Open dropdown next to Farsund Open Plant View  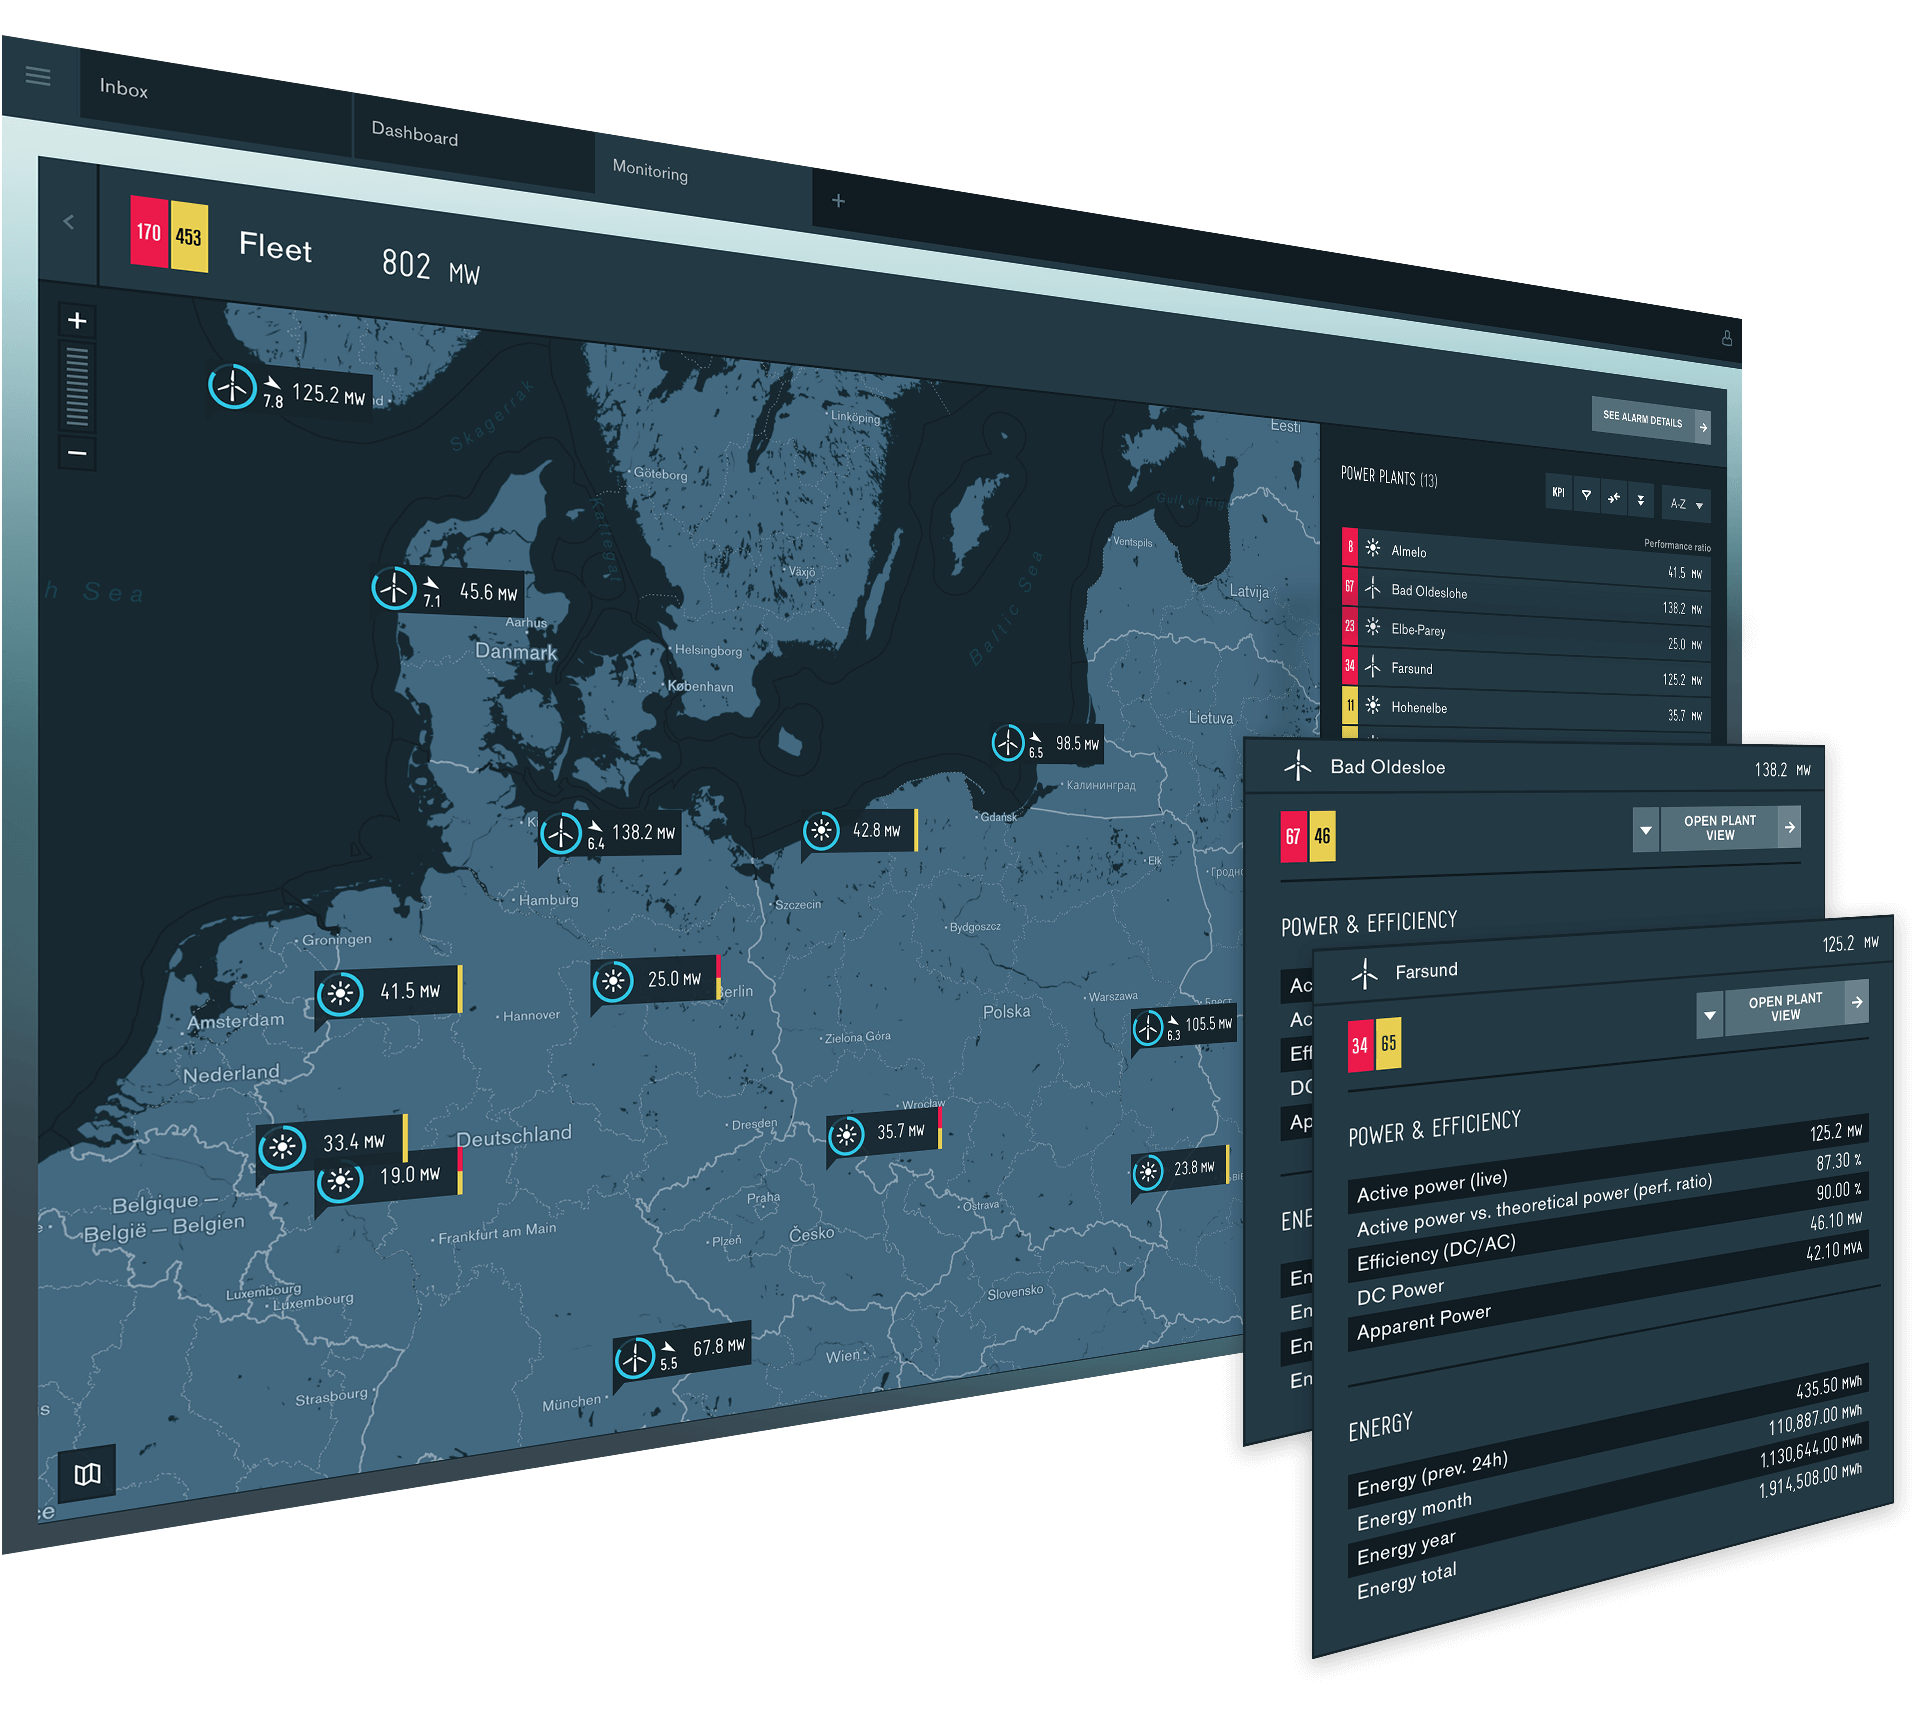point(1710,1015)
